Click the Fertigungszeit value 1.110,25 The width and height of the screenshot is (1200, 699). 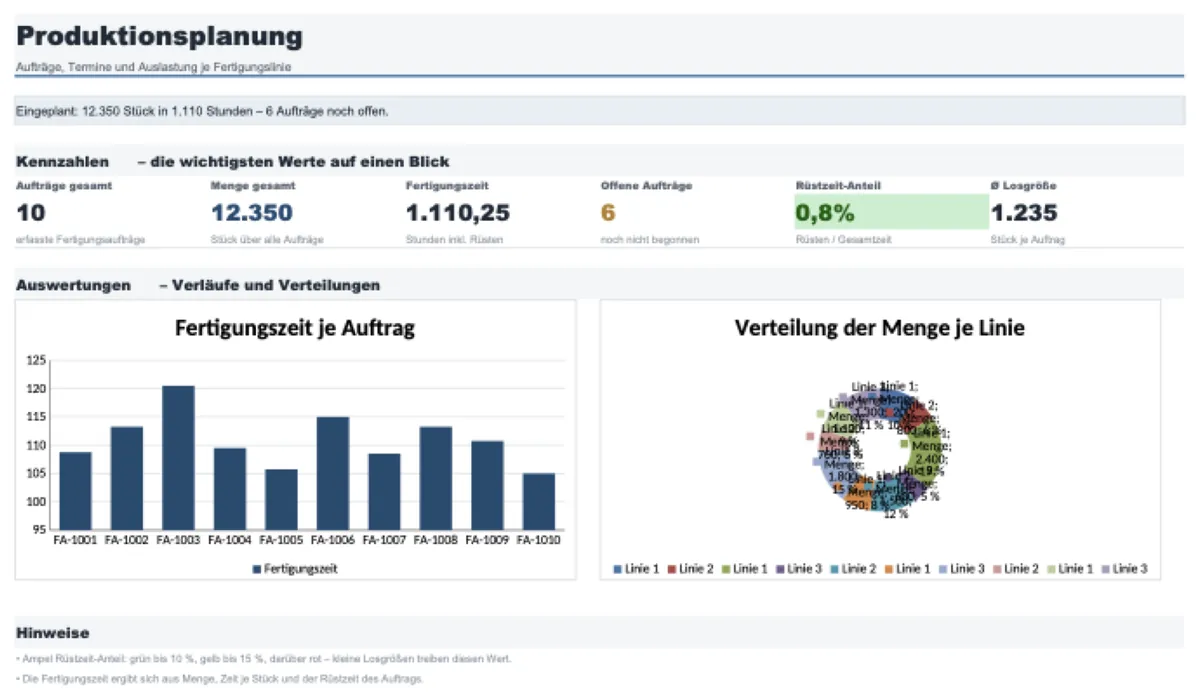coord(458,212)
